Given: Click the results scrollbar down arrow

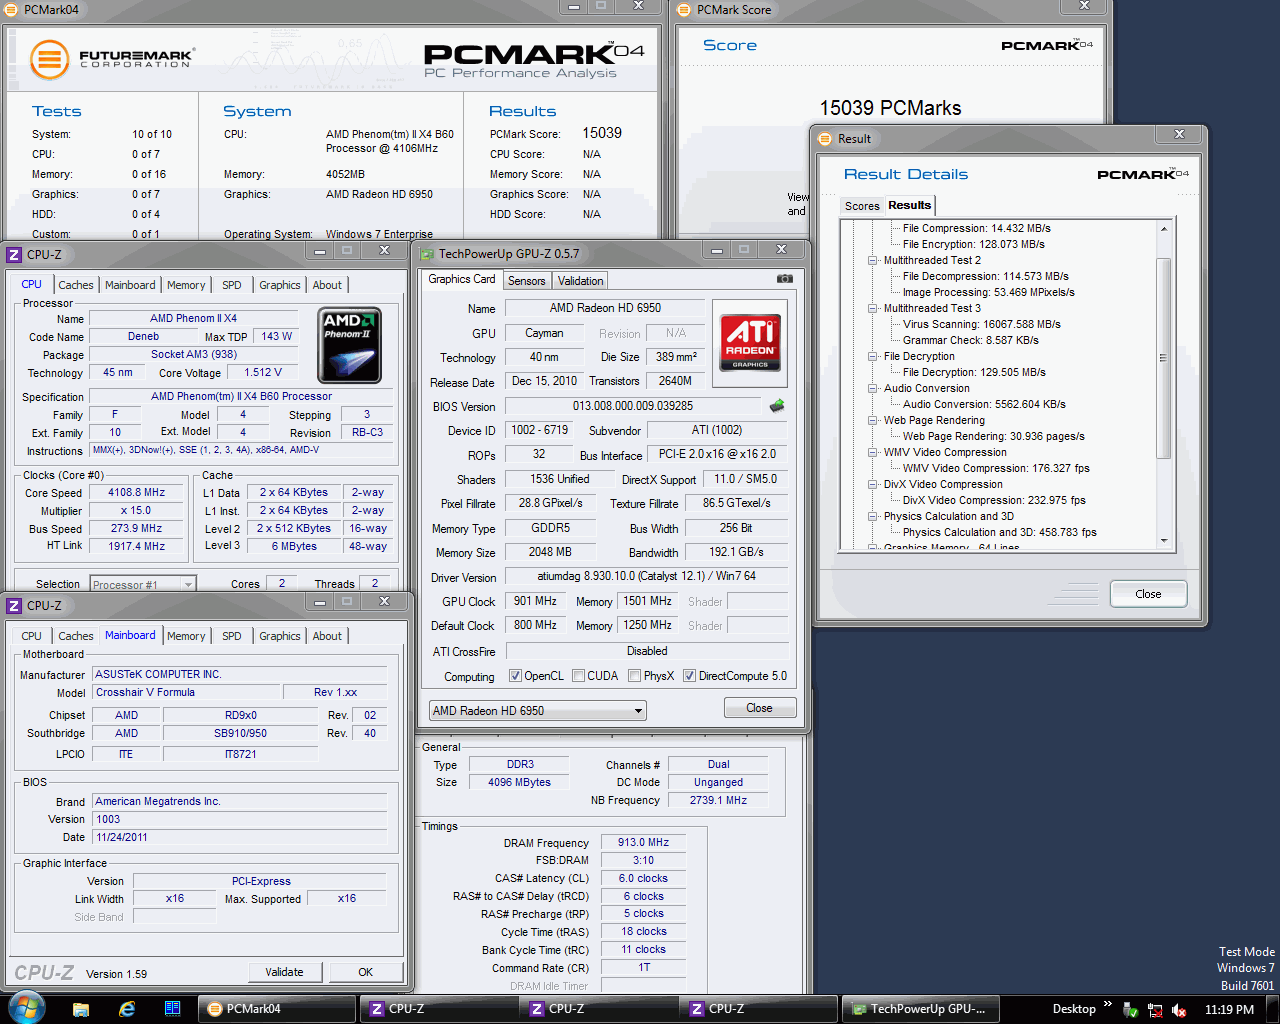Looking at the screenshot, I should tap(1163, 541).
